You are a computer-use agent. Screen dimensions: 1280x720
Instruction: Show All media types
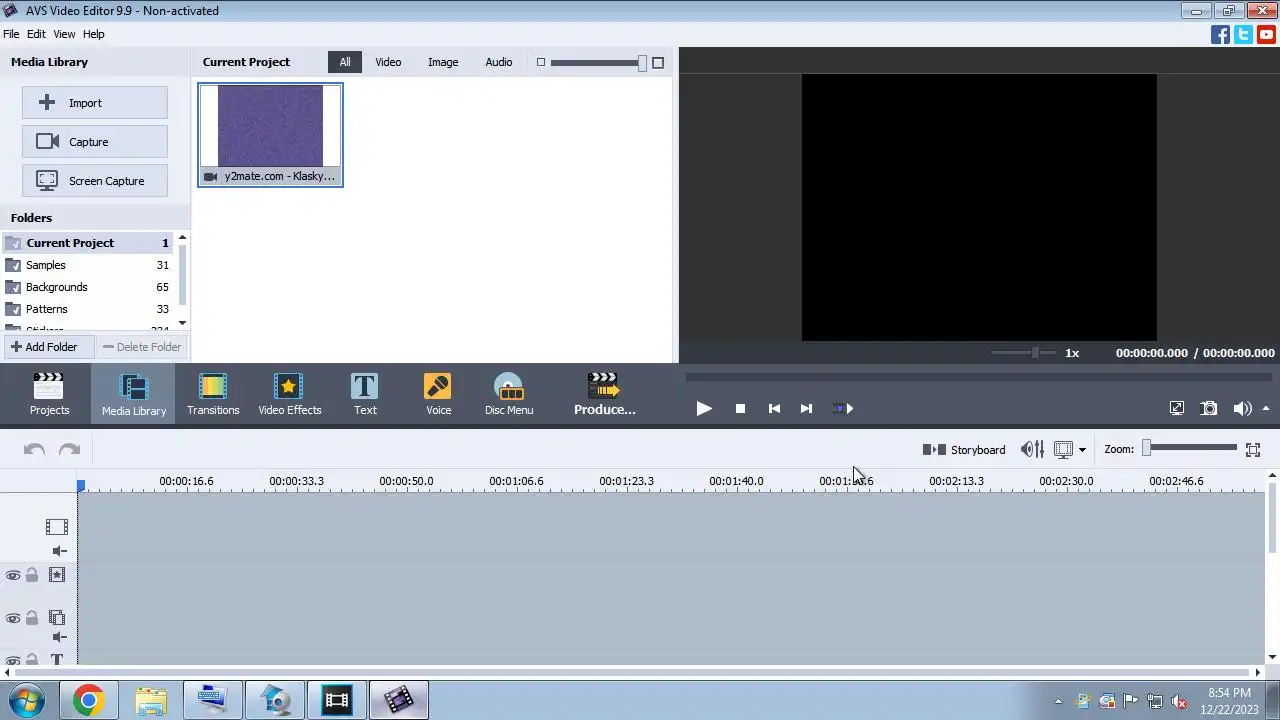point(344,62)
